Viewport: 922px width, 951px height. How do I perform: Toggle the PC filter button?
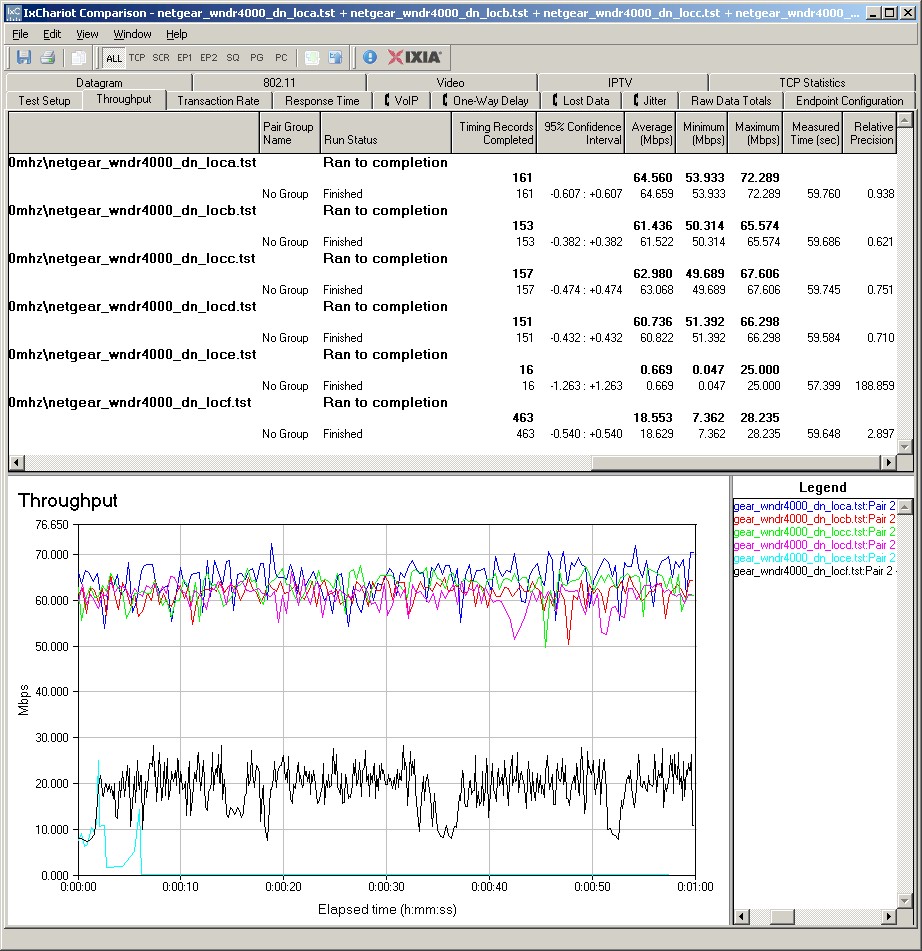tap(281, 58)
